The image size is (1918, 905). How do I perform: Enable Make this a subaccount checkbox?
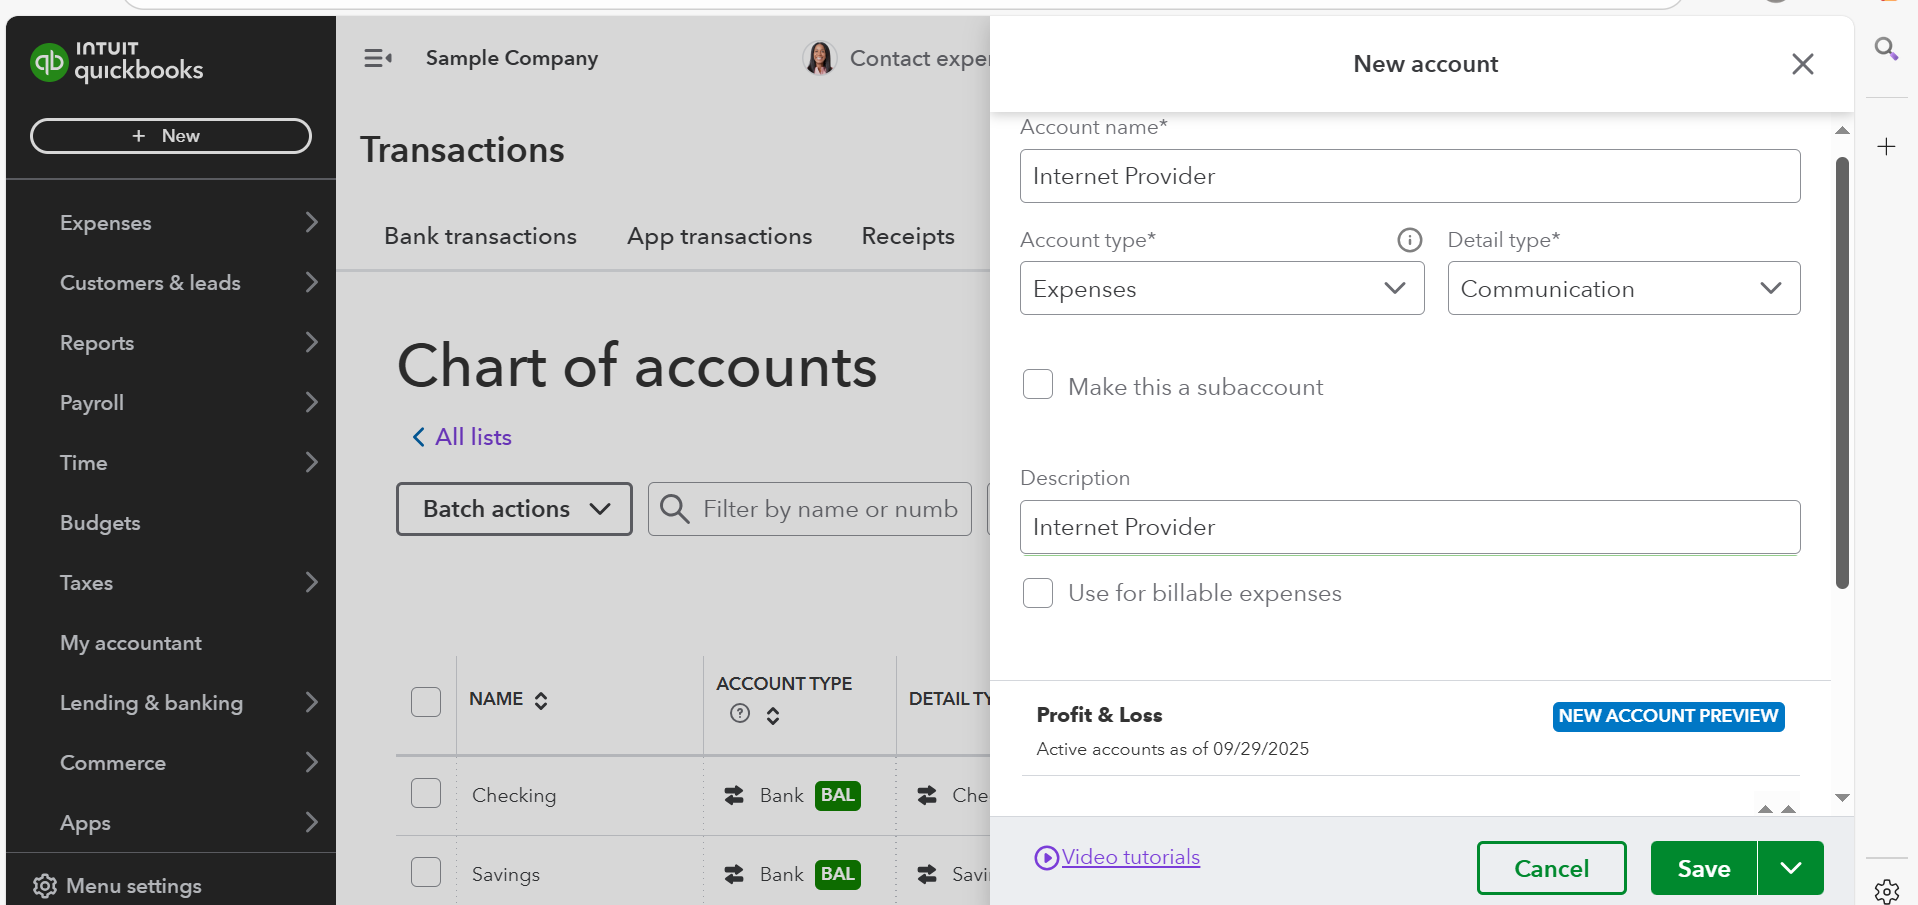coord(1038,385)
